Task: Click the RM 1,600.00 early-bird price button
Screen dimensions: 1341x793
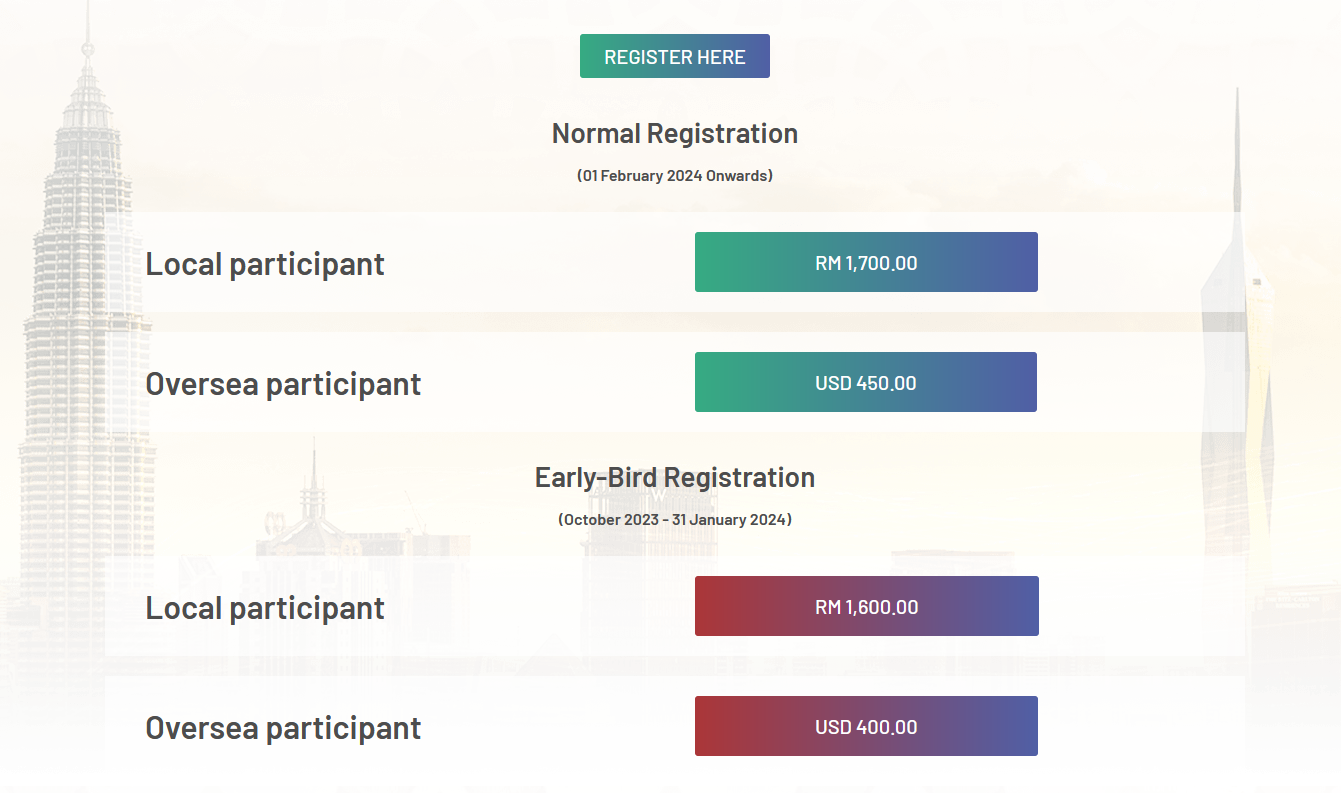Action: [866, 606]
